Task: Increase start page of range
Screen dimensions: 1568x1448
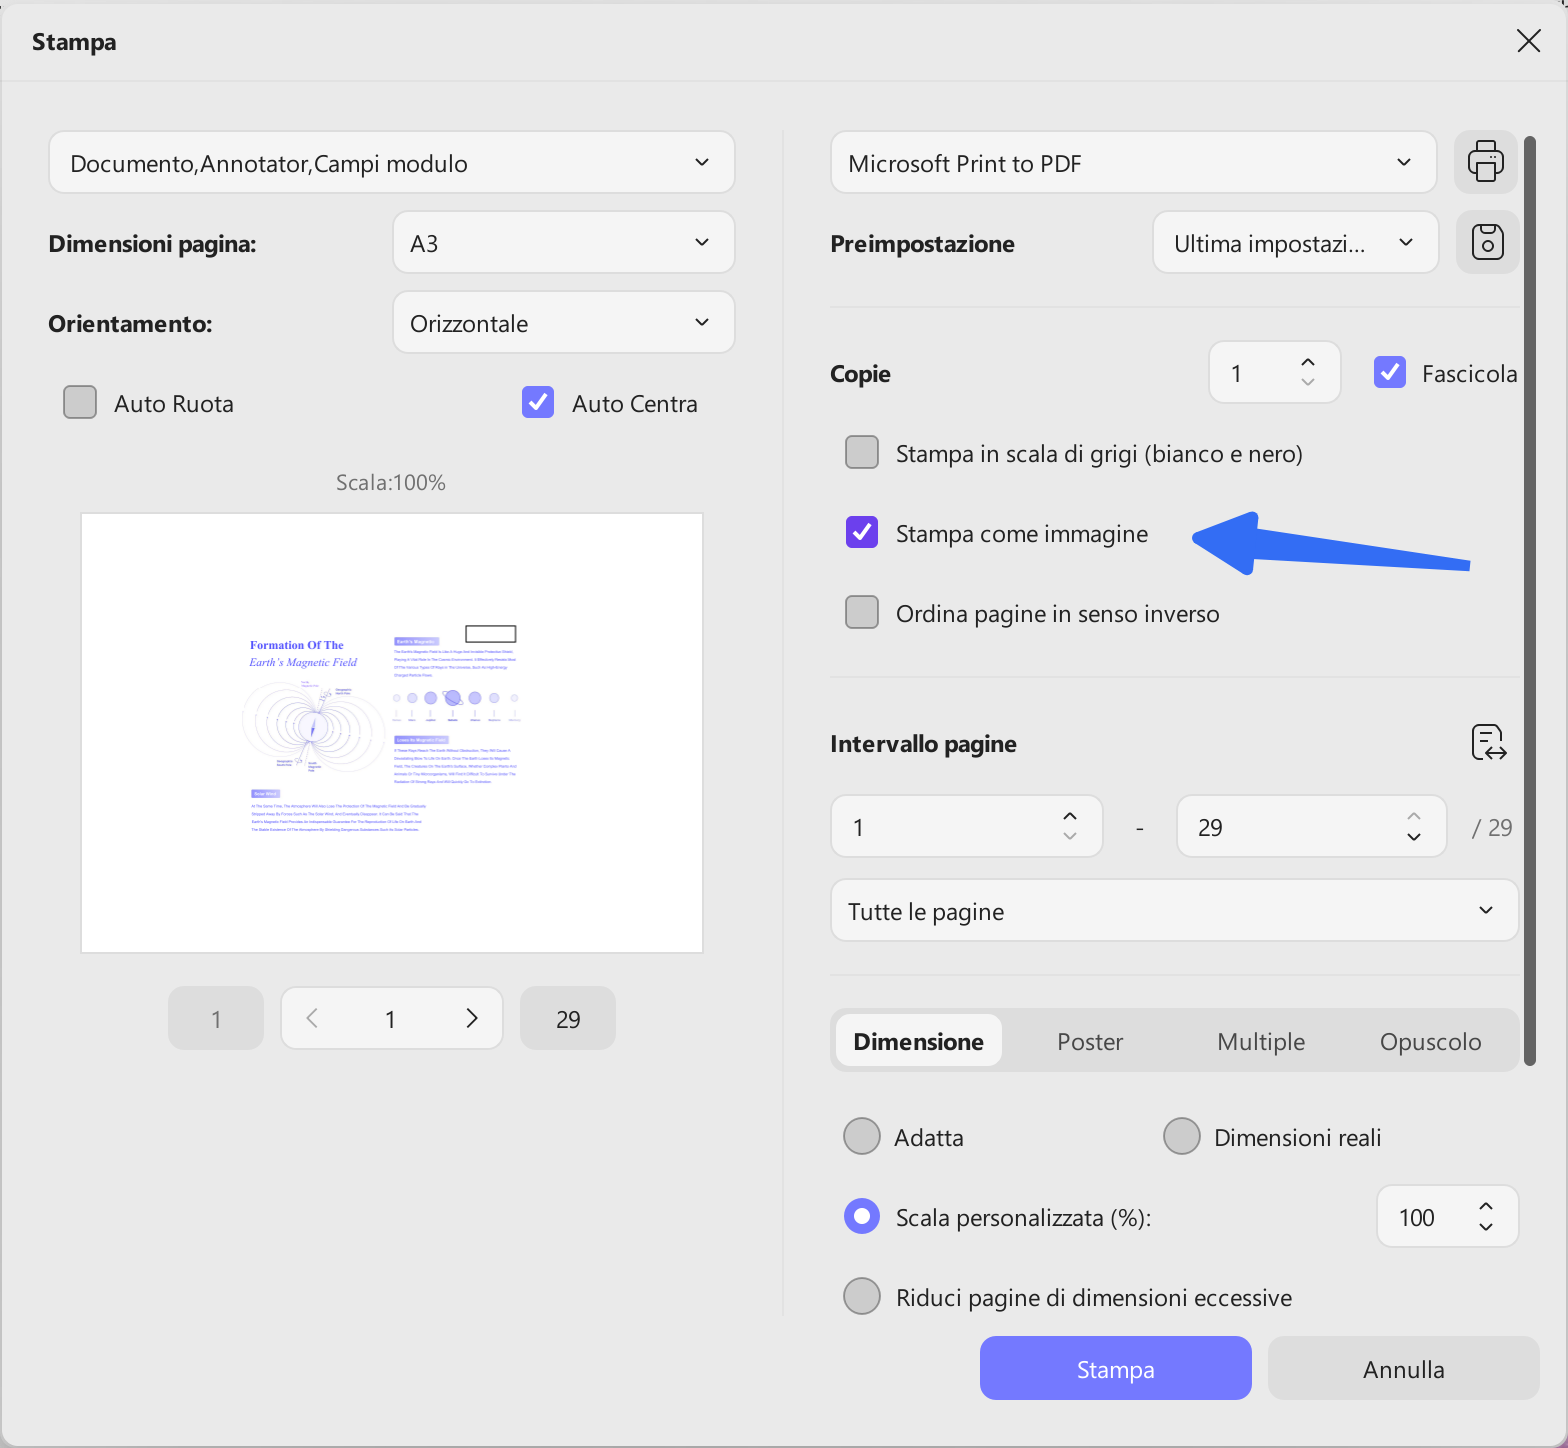Action: point(1070,816)
